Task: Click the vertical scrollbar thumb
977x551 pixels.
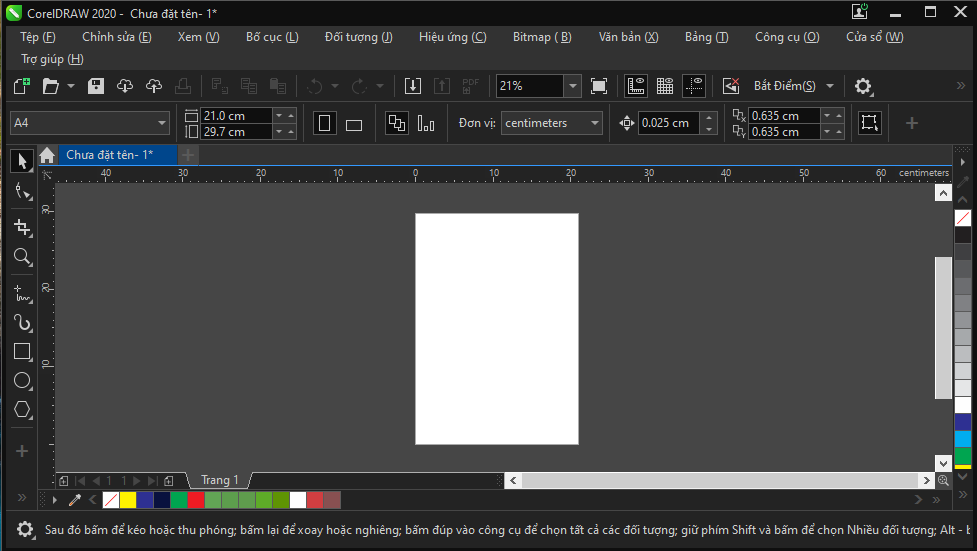Action: (943, 328)
